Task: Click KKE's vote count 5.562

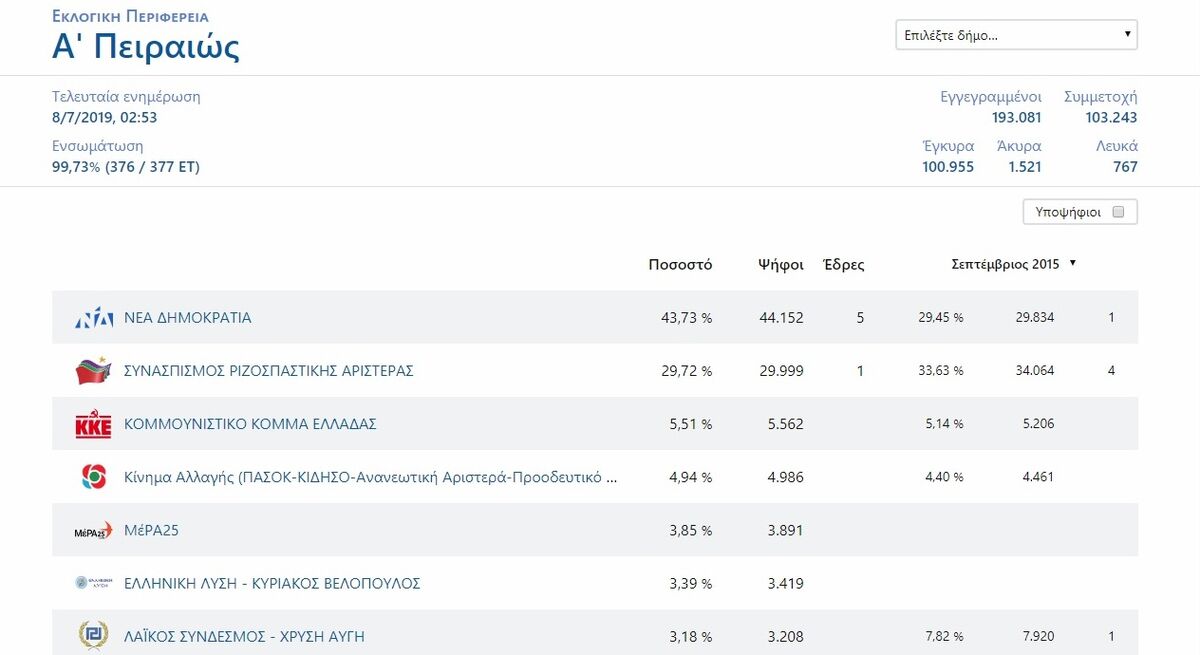Action: pyautogui.click(x=785, y=424)
